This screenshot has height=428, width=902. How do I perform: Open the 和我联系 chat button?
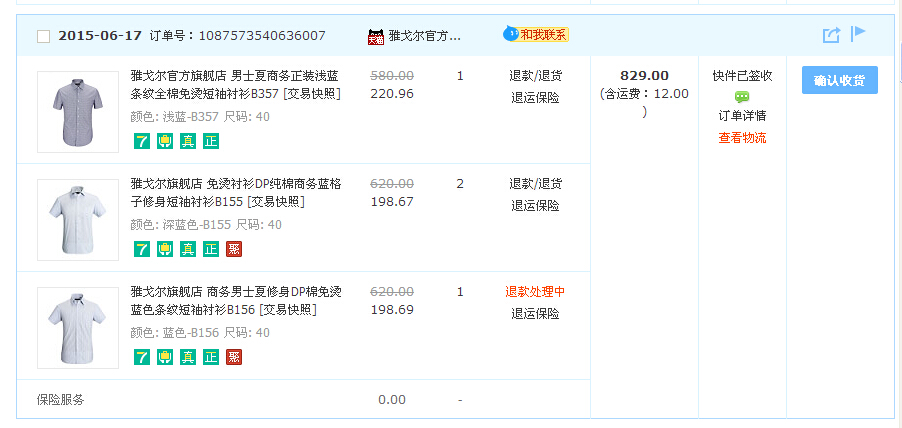536,35
